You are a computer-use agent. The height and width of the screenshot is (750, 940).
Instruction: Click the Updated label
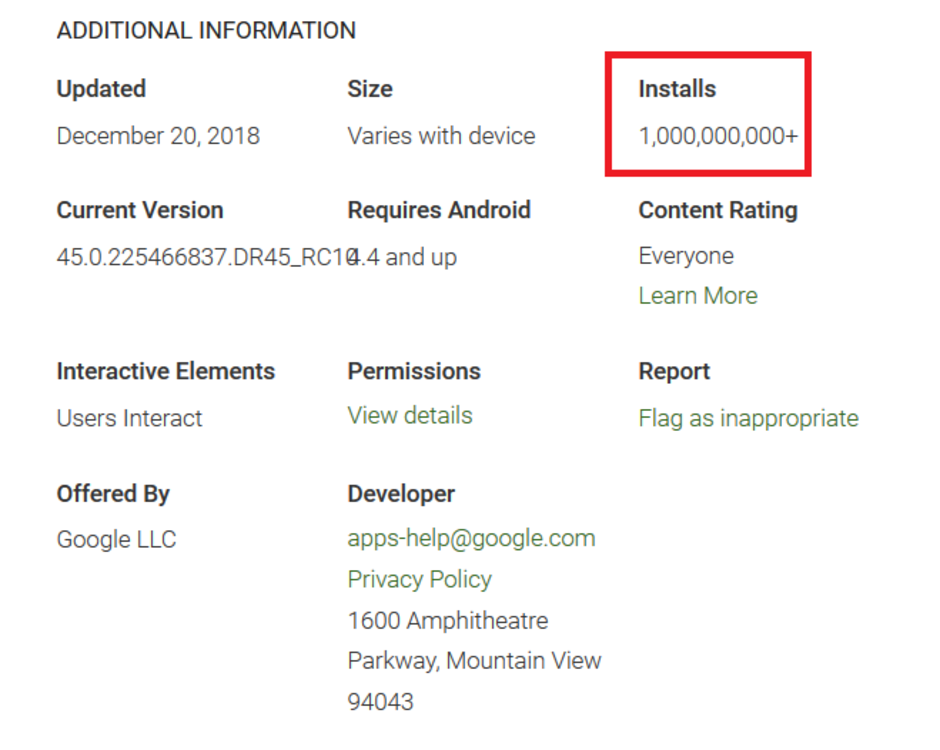pos(101,89)
